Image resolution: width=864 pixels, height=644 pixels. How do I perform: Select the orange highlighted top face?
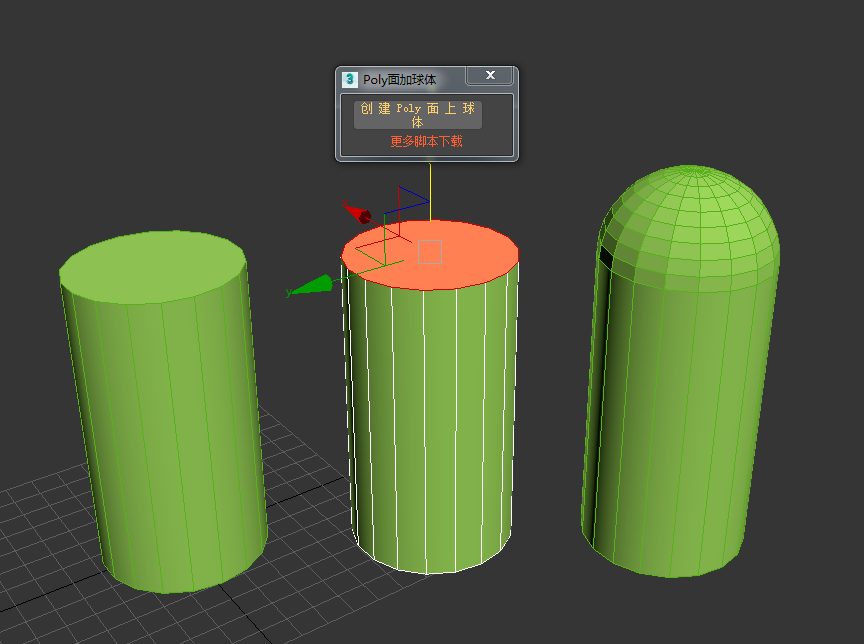[470, 262]
